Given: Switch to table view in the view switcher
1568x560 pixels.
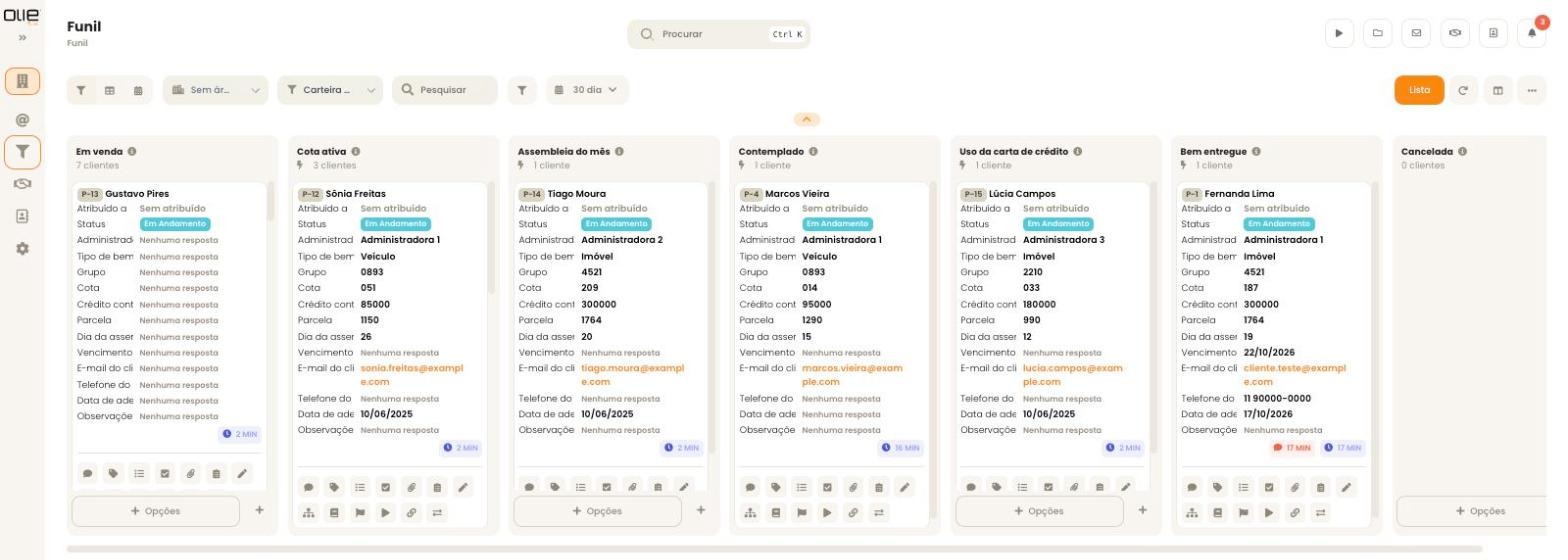Looking at the screenshot, I should (110, 90).
